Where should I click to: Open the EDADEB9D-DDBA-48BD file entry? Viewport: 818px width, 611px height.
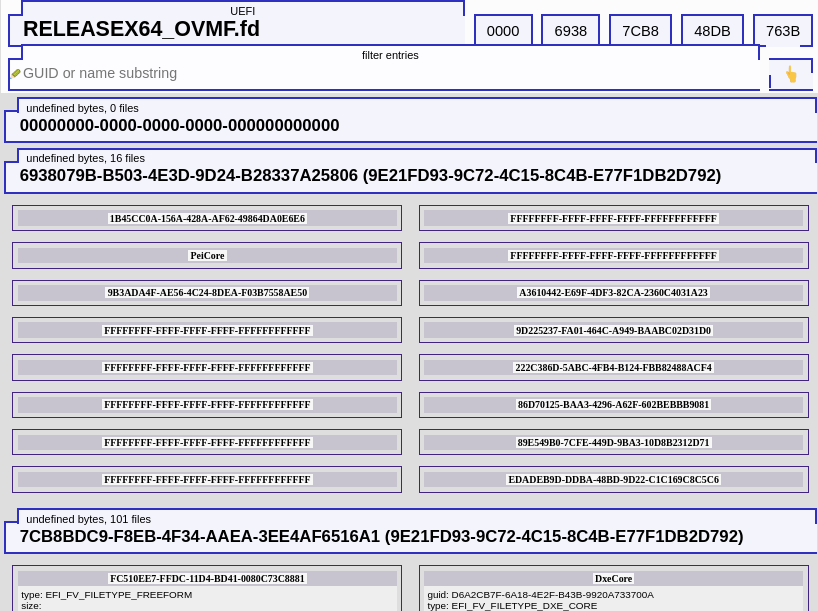click(614, 480)
